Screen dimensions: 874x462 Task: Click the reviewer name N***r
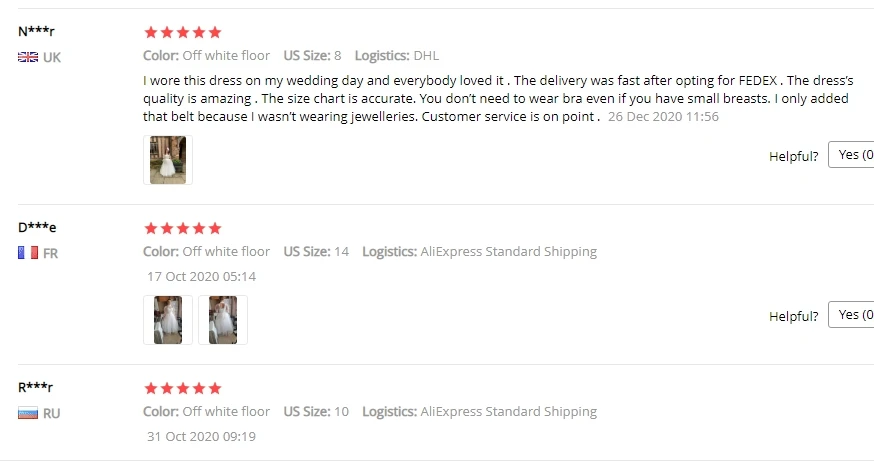click(x=37, y=32)
